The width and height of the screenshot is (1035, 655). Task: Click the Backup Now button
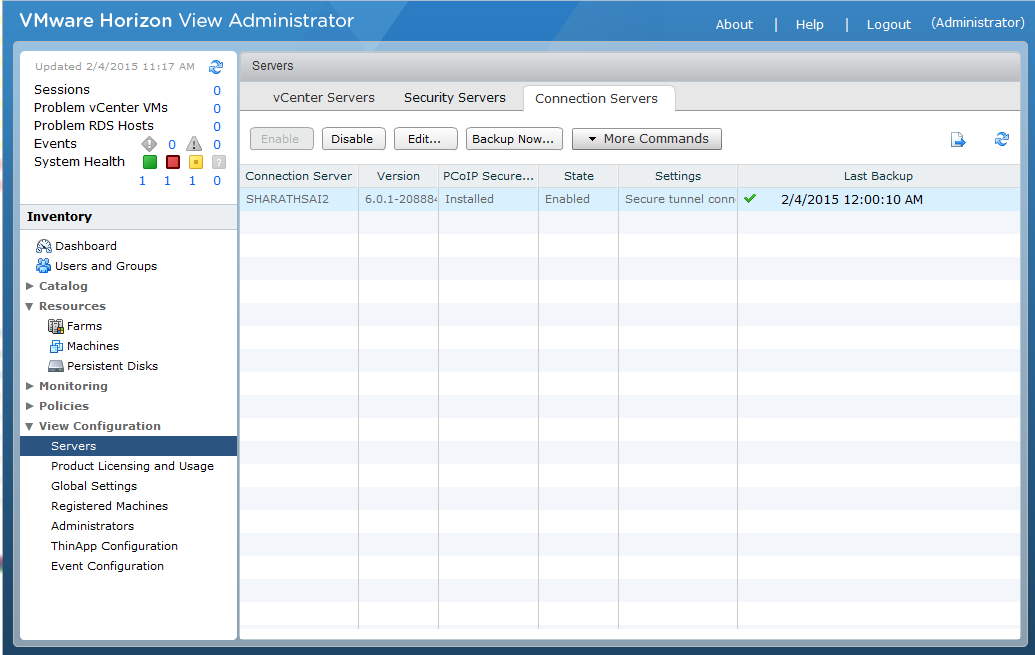click(513, 138)
